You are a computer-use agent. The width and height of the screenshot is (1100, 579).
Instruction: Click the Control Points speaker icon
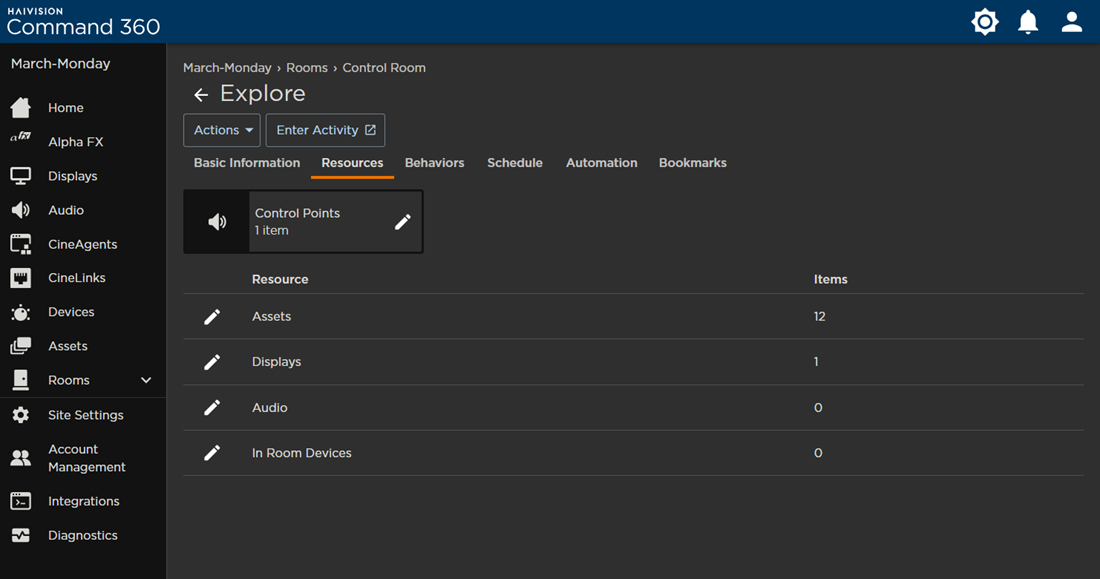pyautogui.click(x=217, y=222)
